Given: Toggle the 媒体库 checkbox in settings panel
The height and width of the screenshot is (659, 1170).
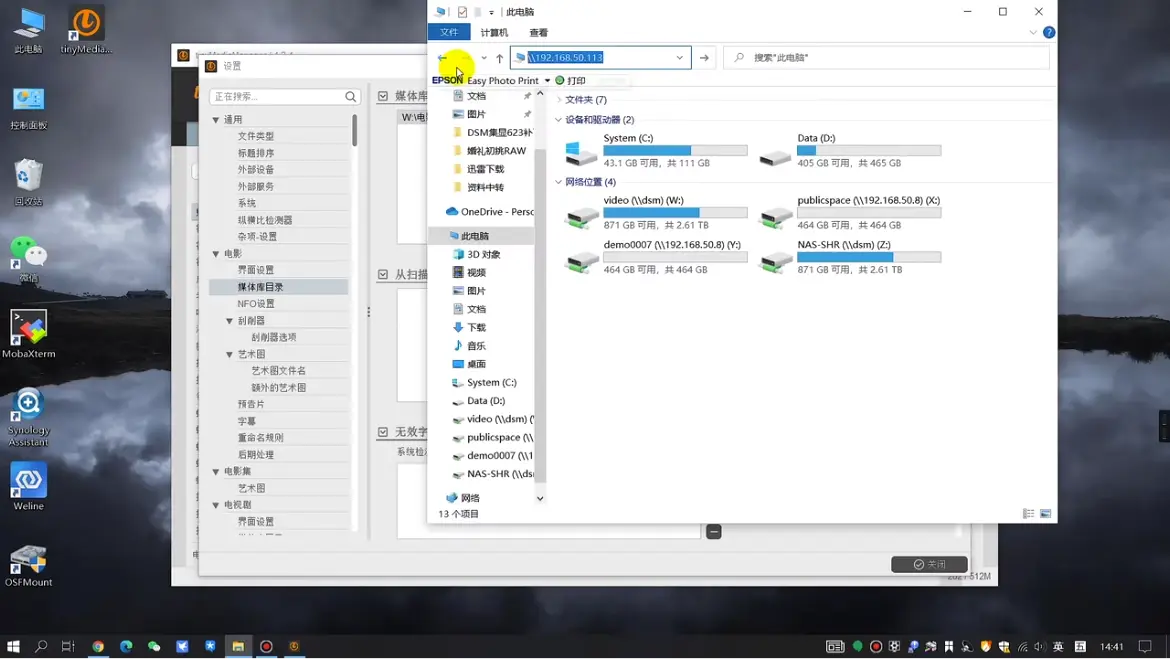Looking at the screenshot, I should pos(383,96).
